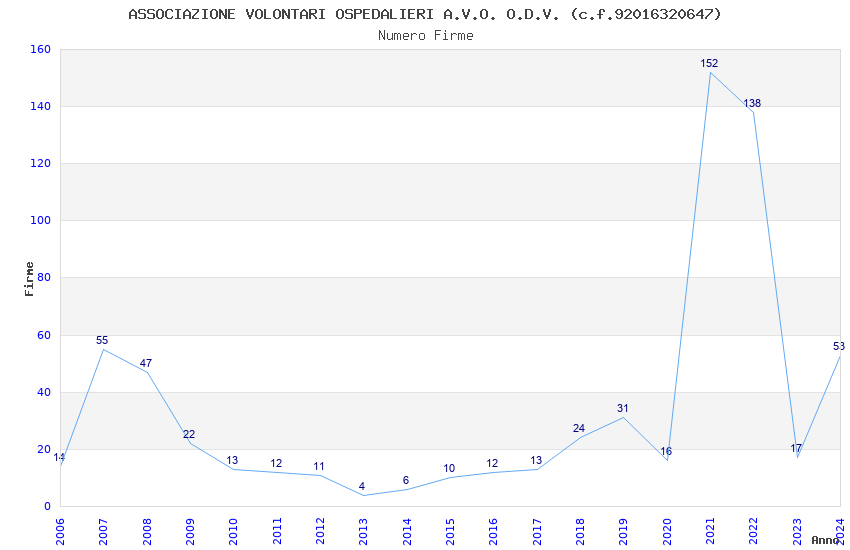Click the 2018 year tick label

580,532
